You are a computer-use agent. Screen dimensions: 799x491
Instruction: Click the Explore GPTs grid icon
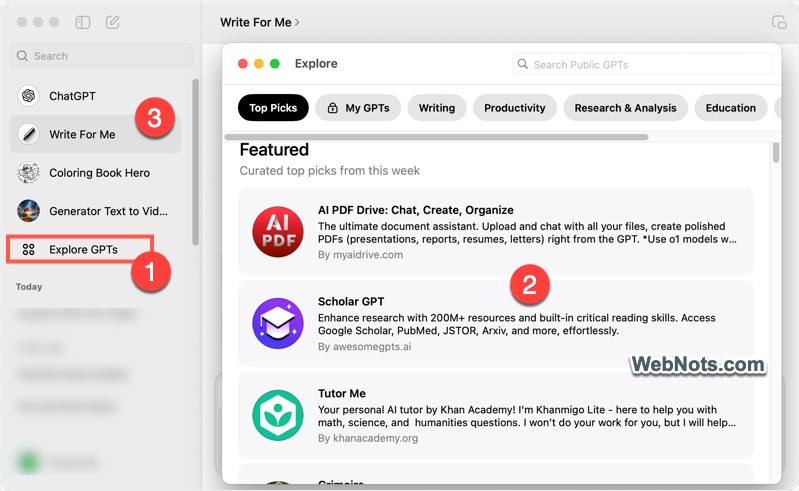[29, 250]
